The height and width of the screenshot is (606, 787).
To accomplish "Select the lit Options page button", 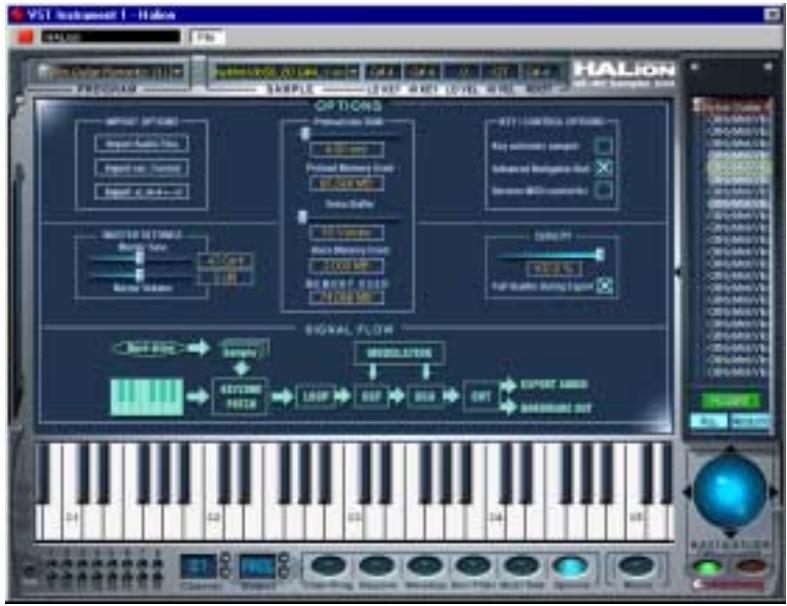I will point(571,566).
